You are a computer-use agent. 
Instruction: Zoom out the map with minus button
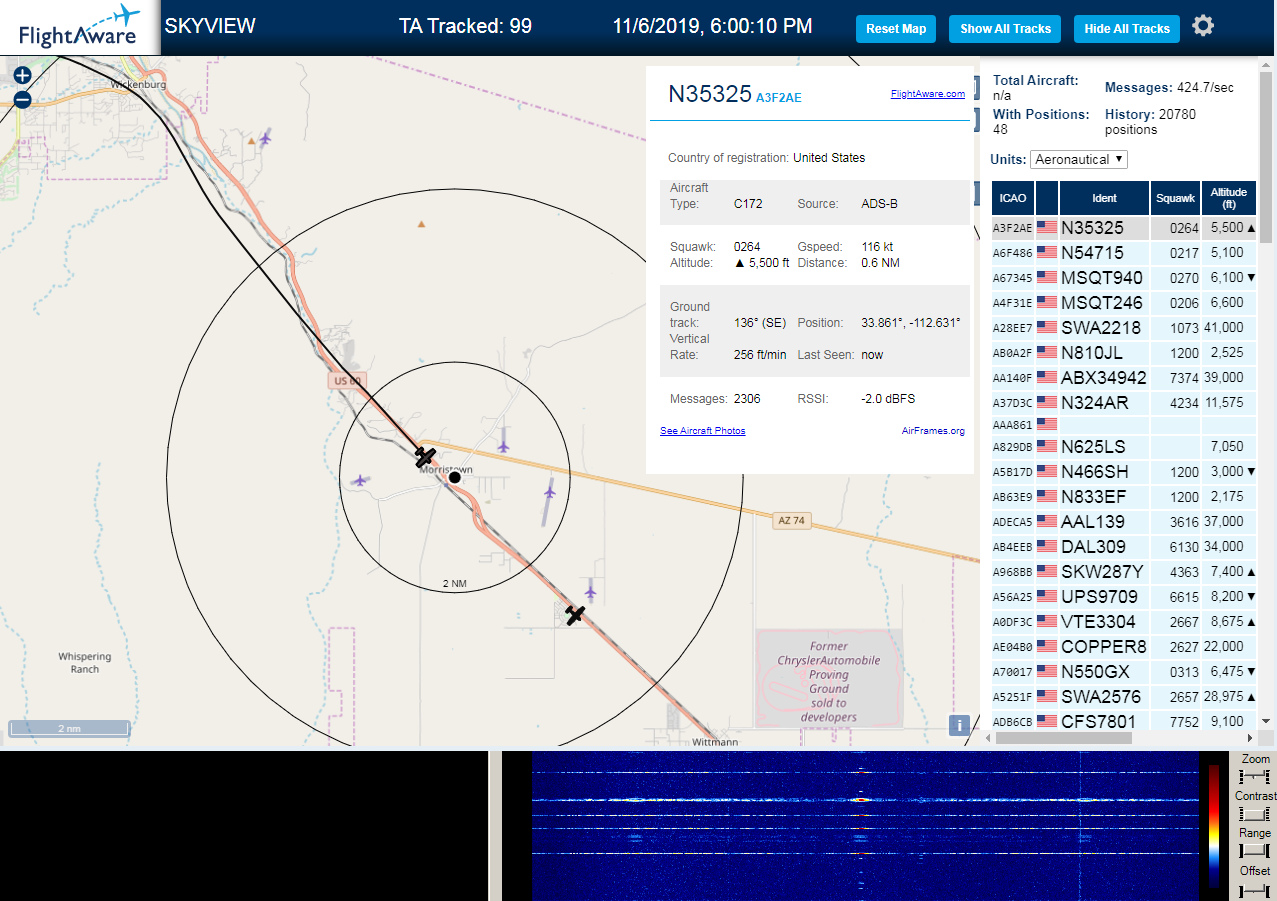click(22, 100)
